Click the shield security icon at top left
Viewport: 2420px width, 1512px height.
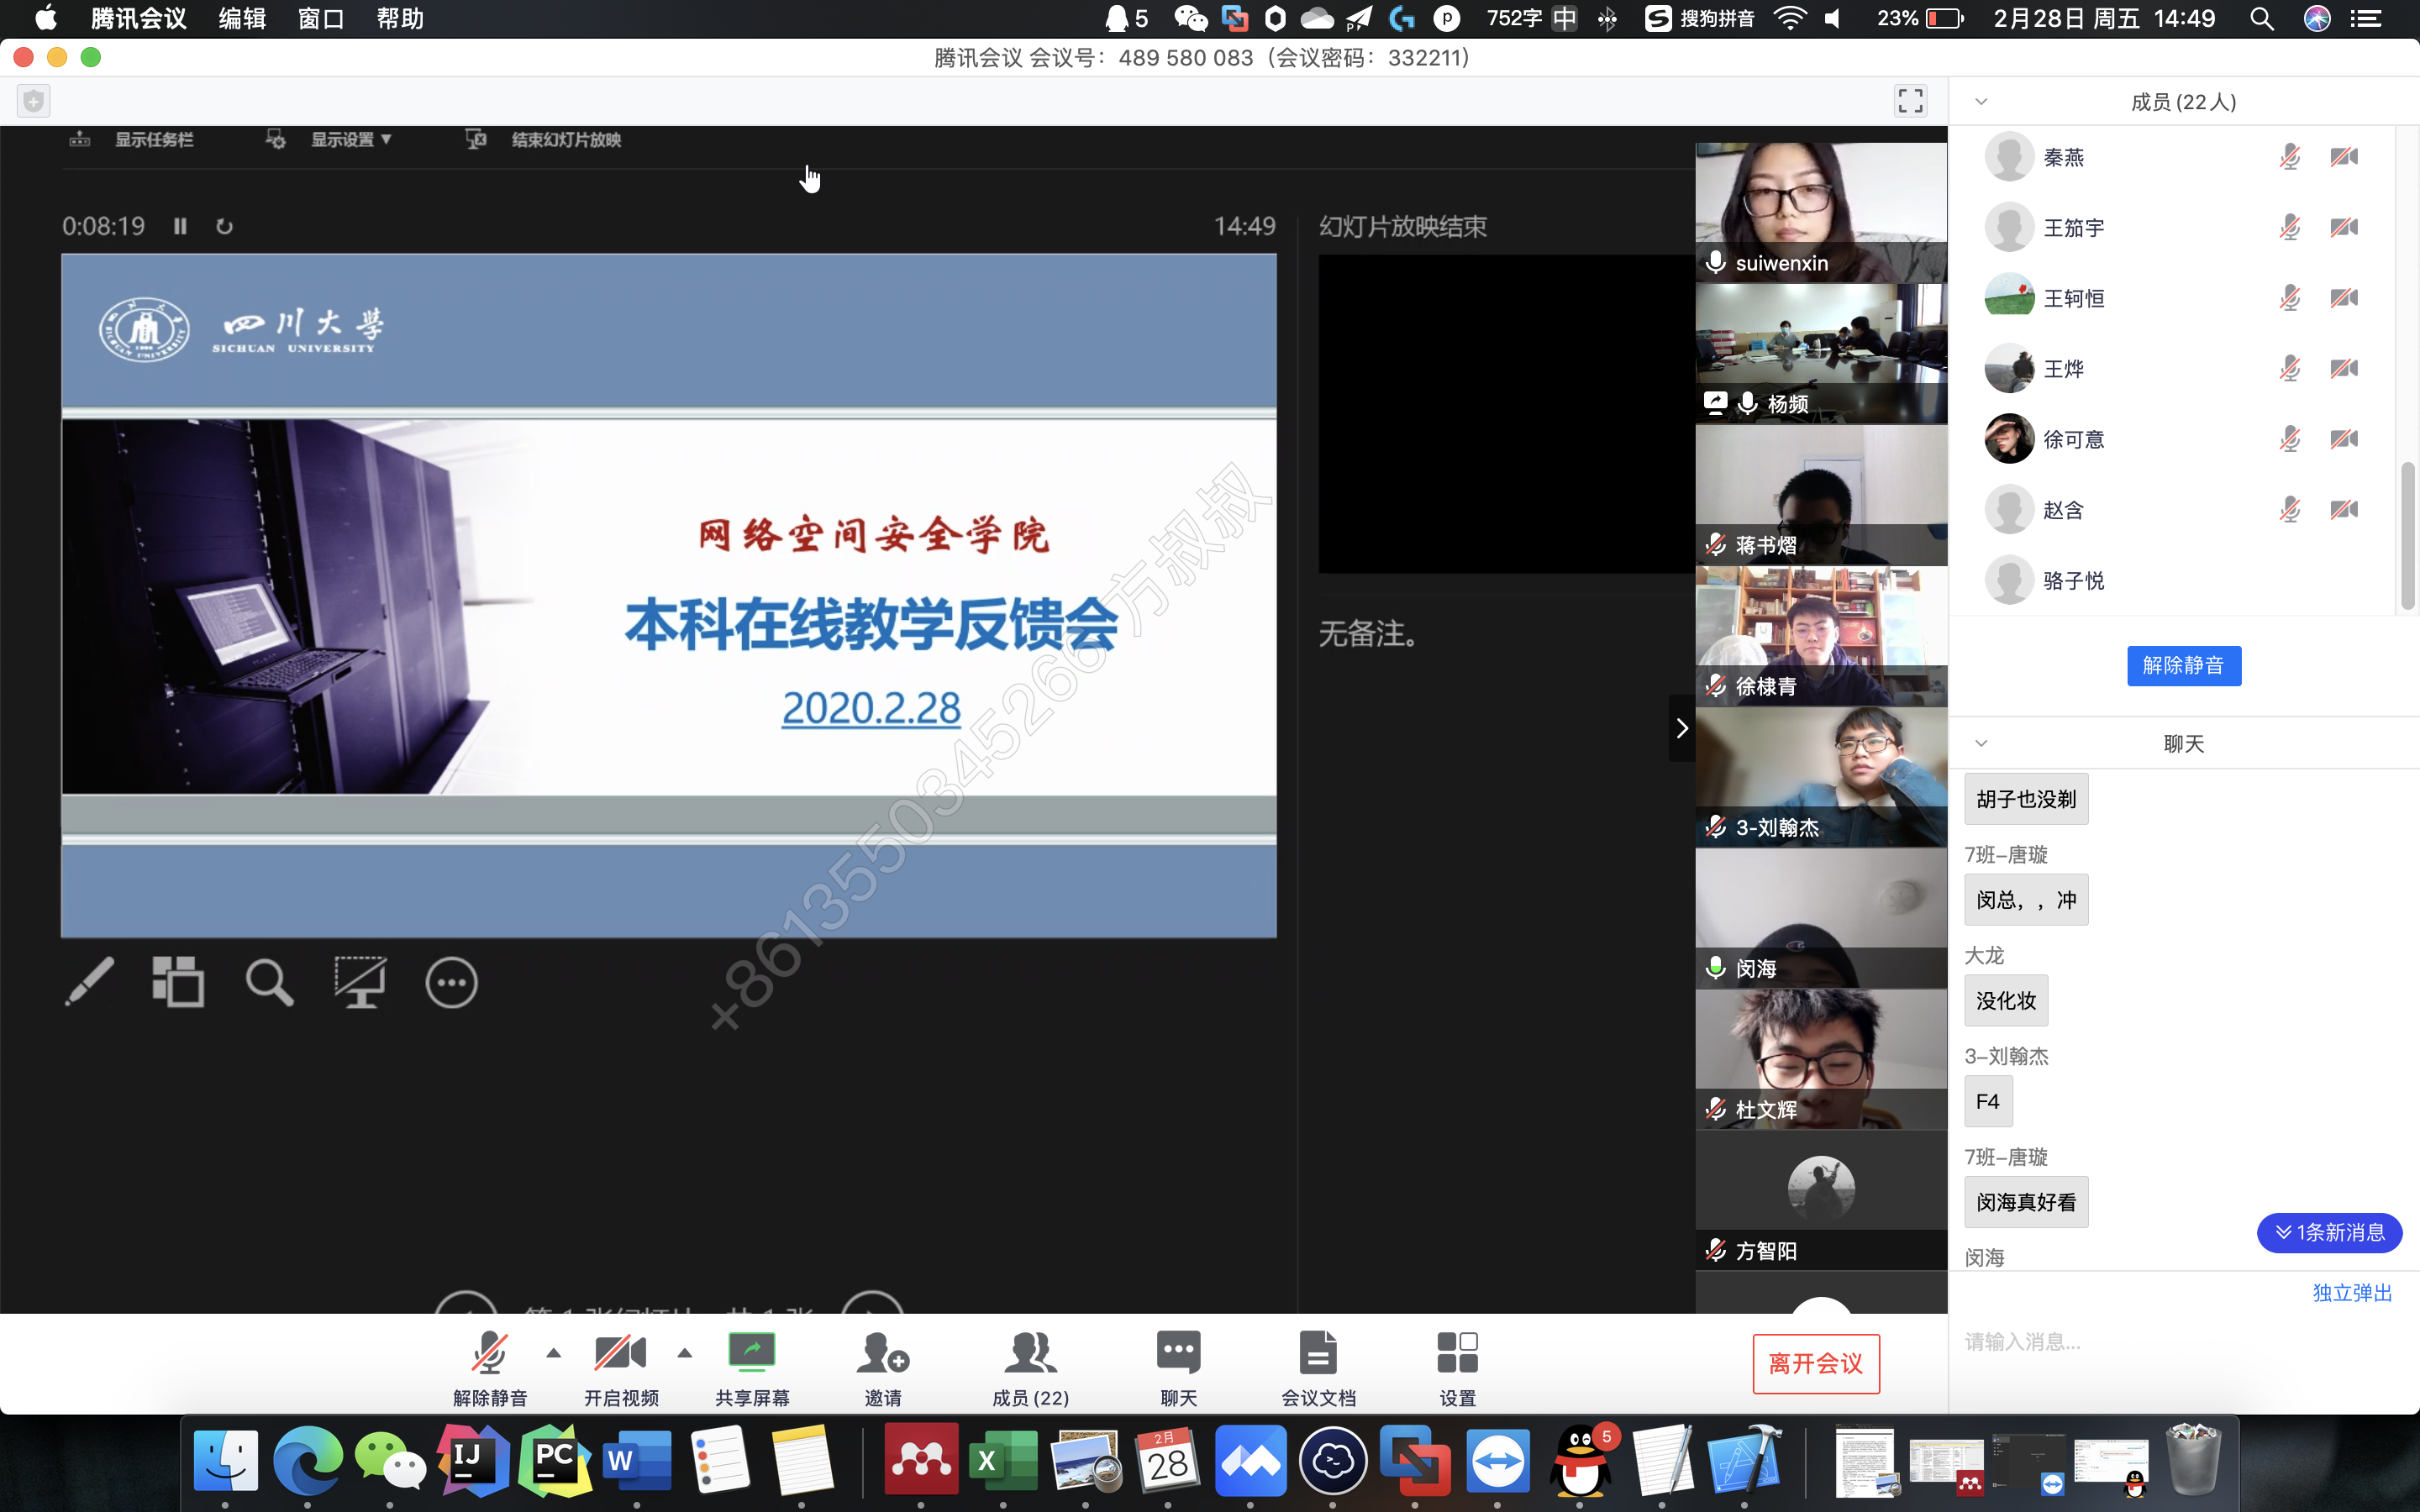coord(34,101)
